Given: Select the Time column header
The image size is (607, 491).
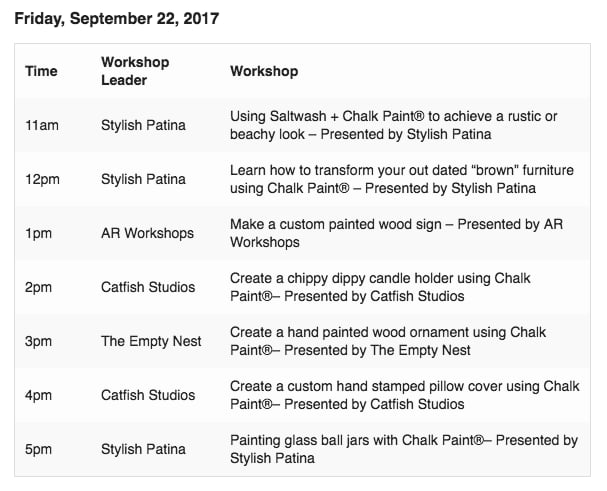Looking at the screenshot, I should [x=41, y=71].
